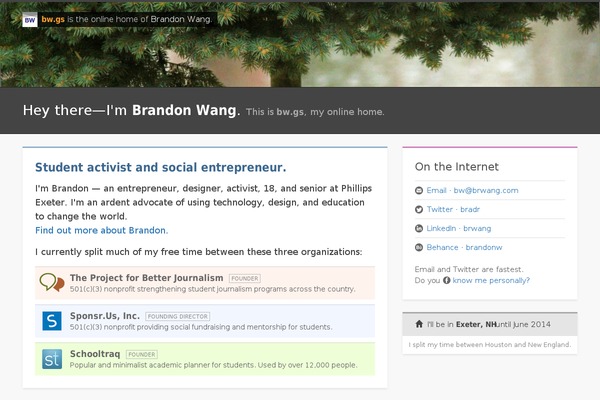Viewport: 600px width, 400px height.
Task: Open the bw.gs link in header
Action: pyautogui.click(x=53, y=20)
